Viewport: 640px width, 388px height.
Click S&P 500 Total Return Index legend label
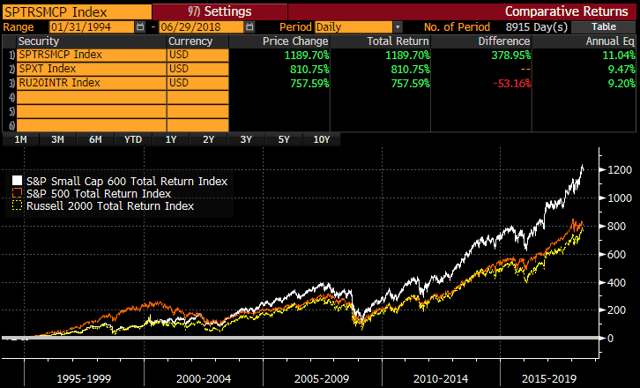click(x=98, y=193)
